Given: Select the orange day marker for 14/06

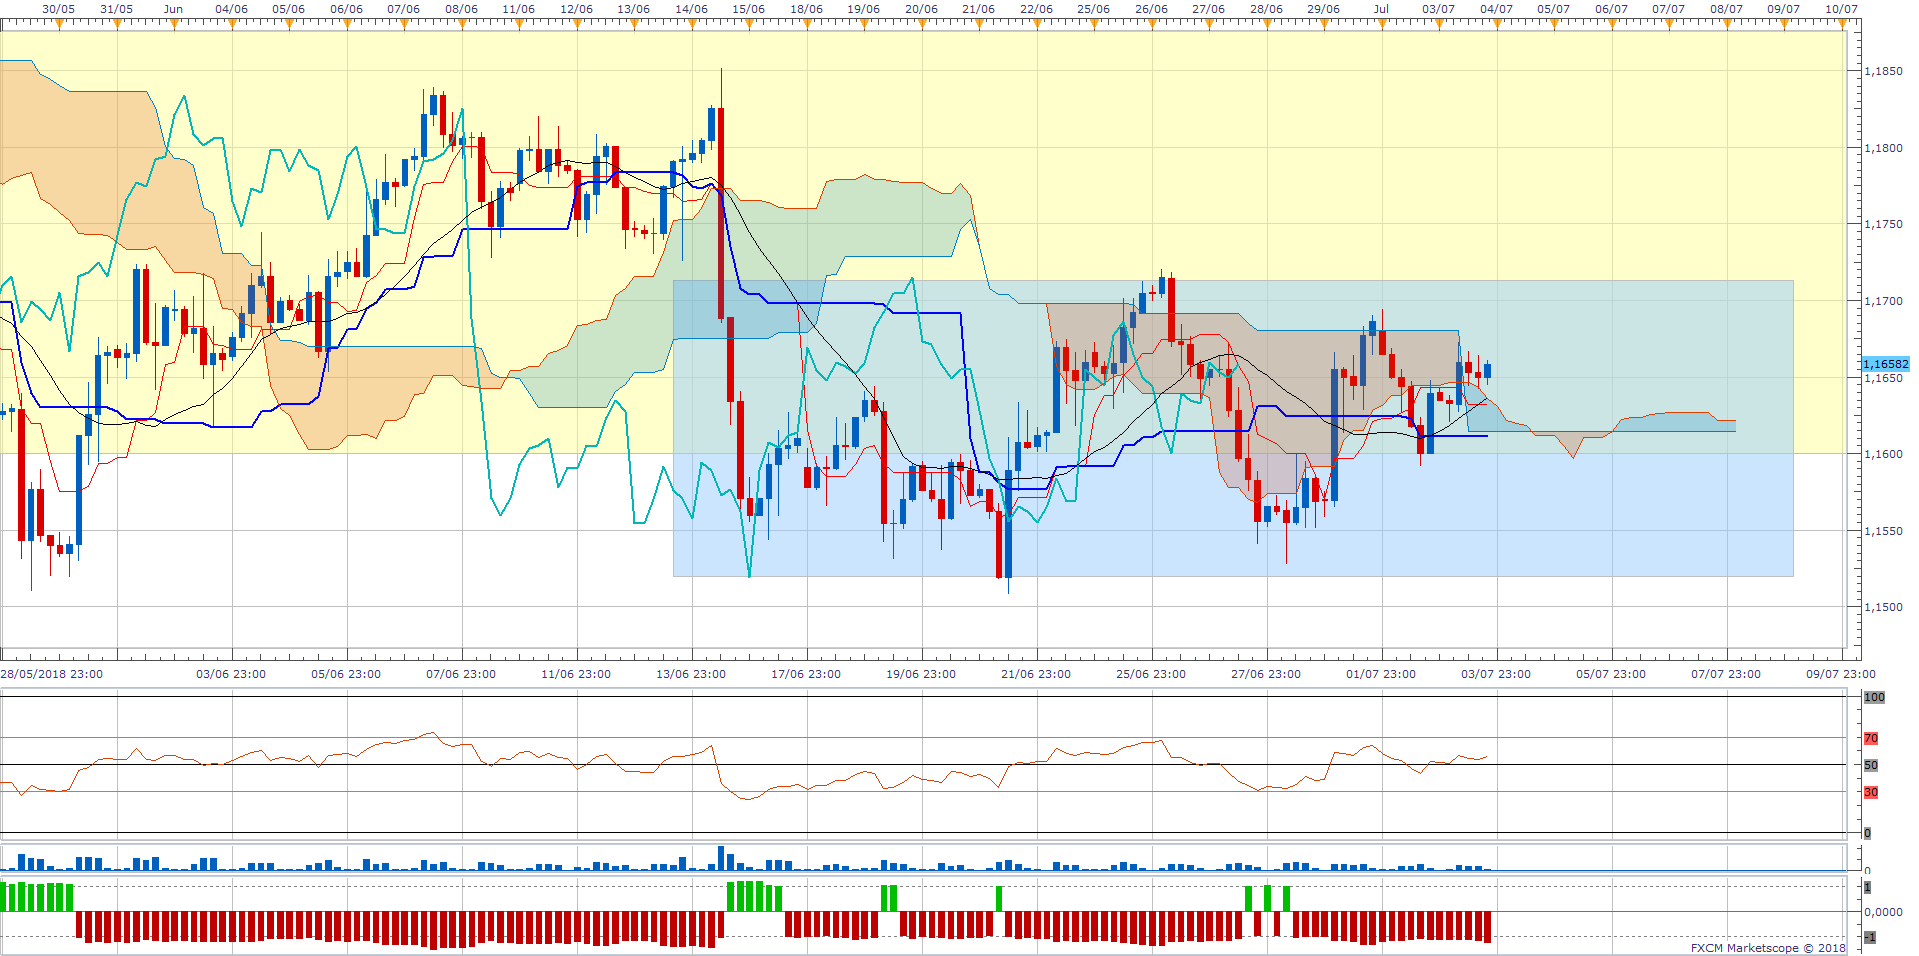Looking at the screenshot, I should click(692, 24).
